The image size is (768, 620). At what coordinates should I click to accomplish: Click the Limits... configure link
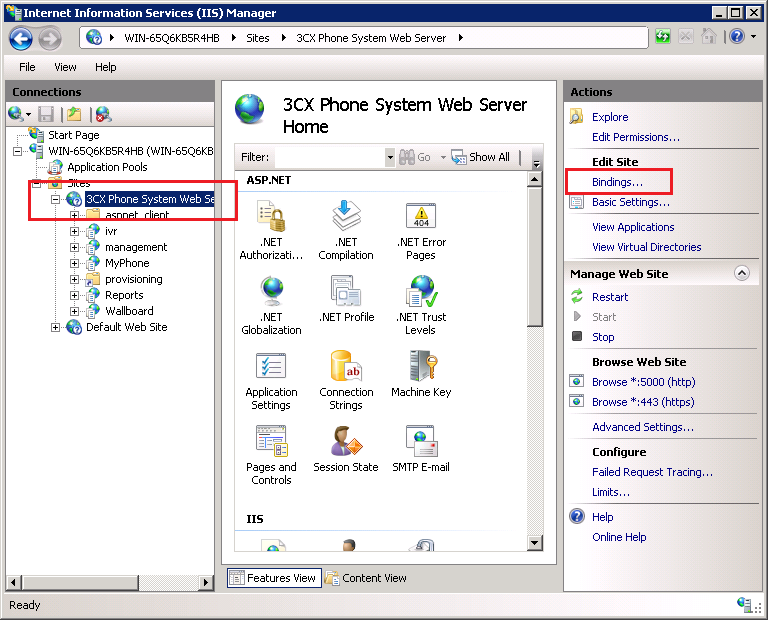pyautogui.click(x=611, y=492)
